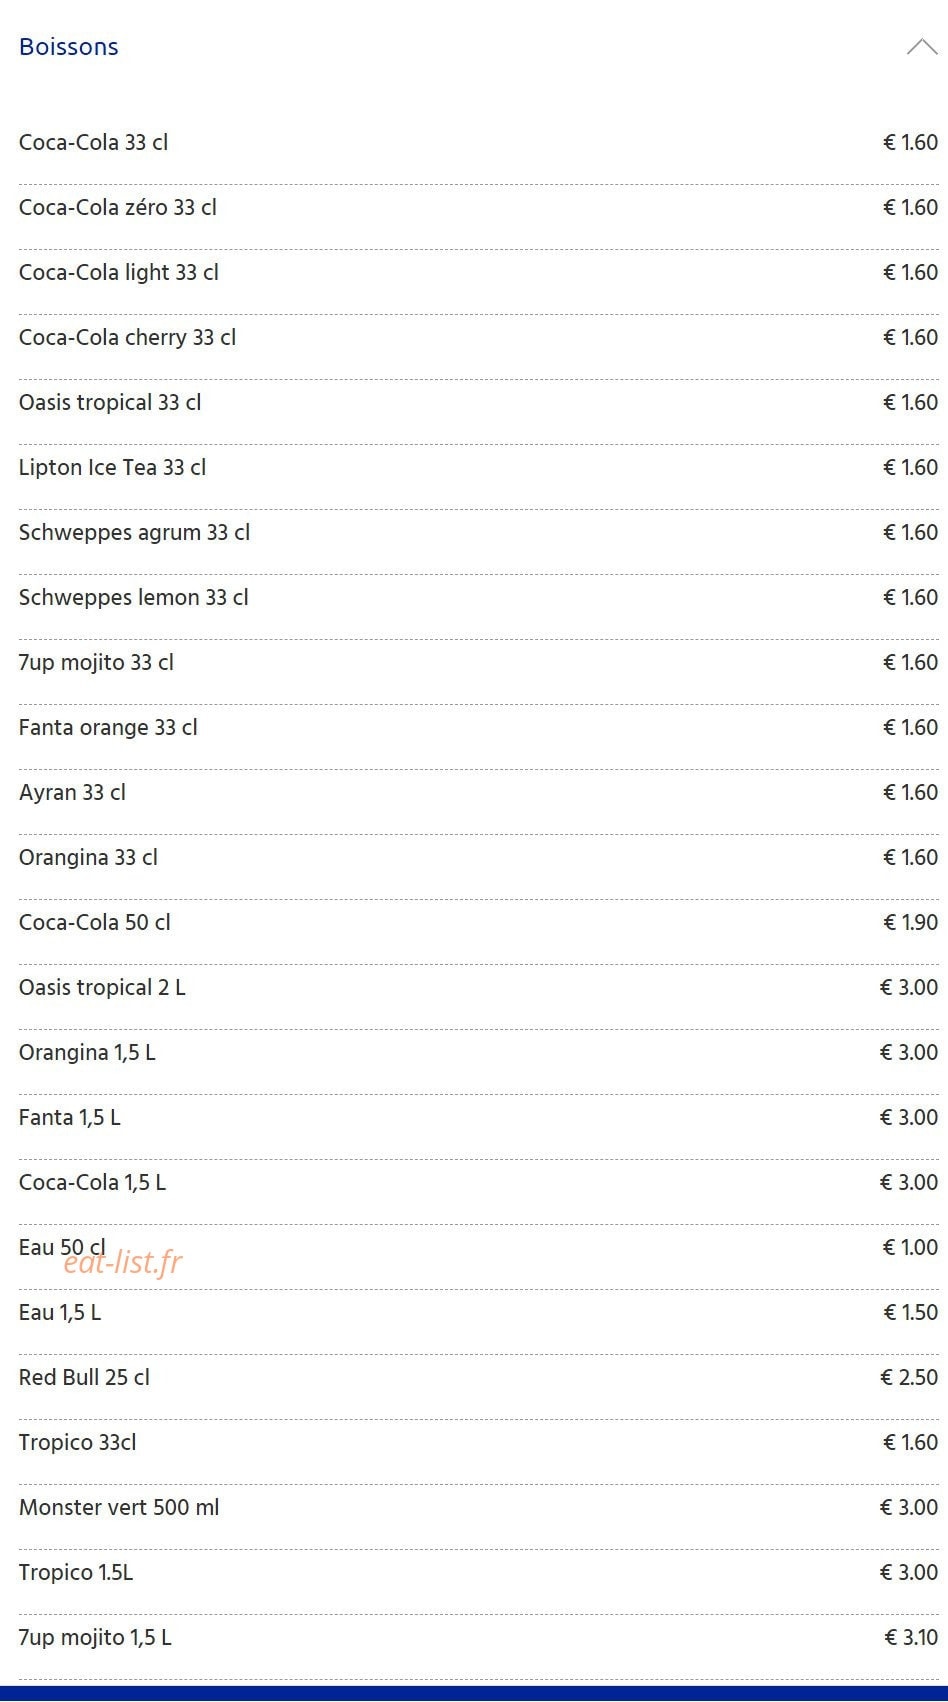The height and width of the screenshot is (1702, 948).
Task: Pick Coca-Cola cherry 33 cl
Action: click(x=478, y=338)
